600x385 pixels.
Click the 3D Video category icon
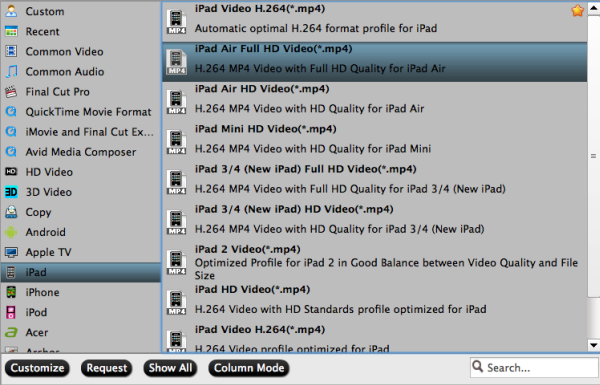pos(11,192)
